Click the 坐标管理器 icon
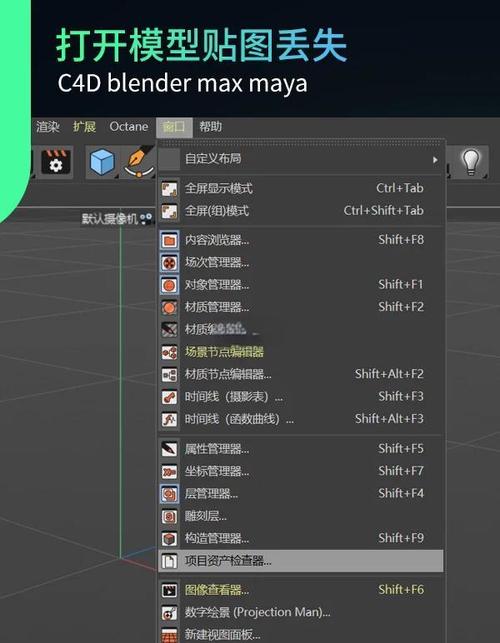 click(169, 471)
